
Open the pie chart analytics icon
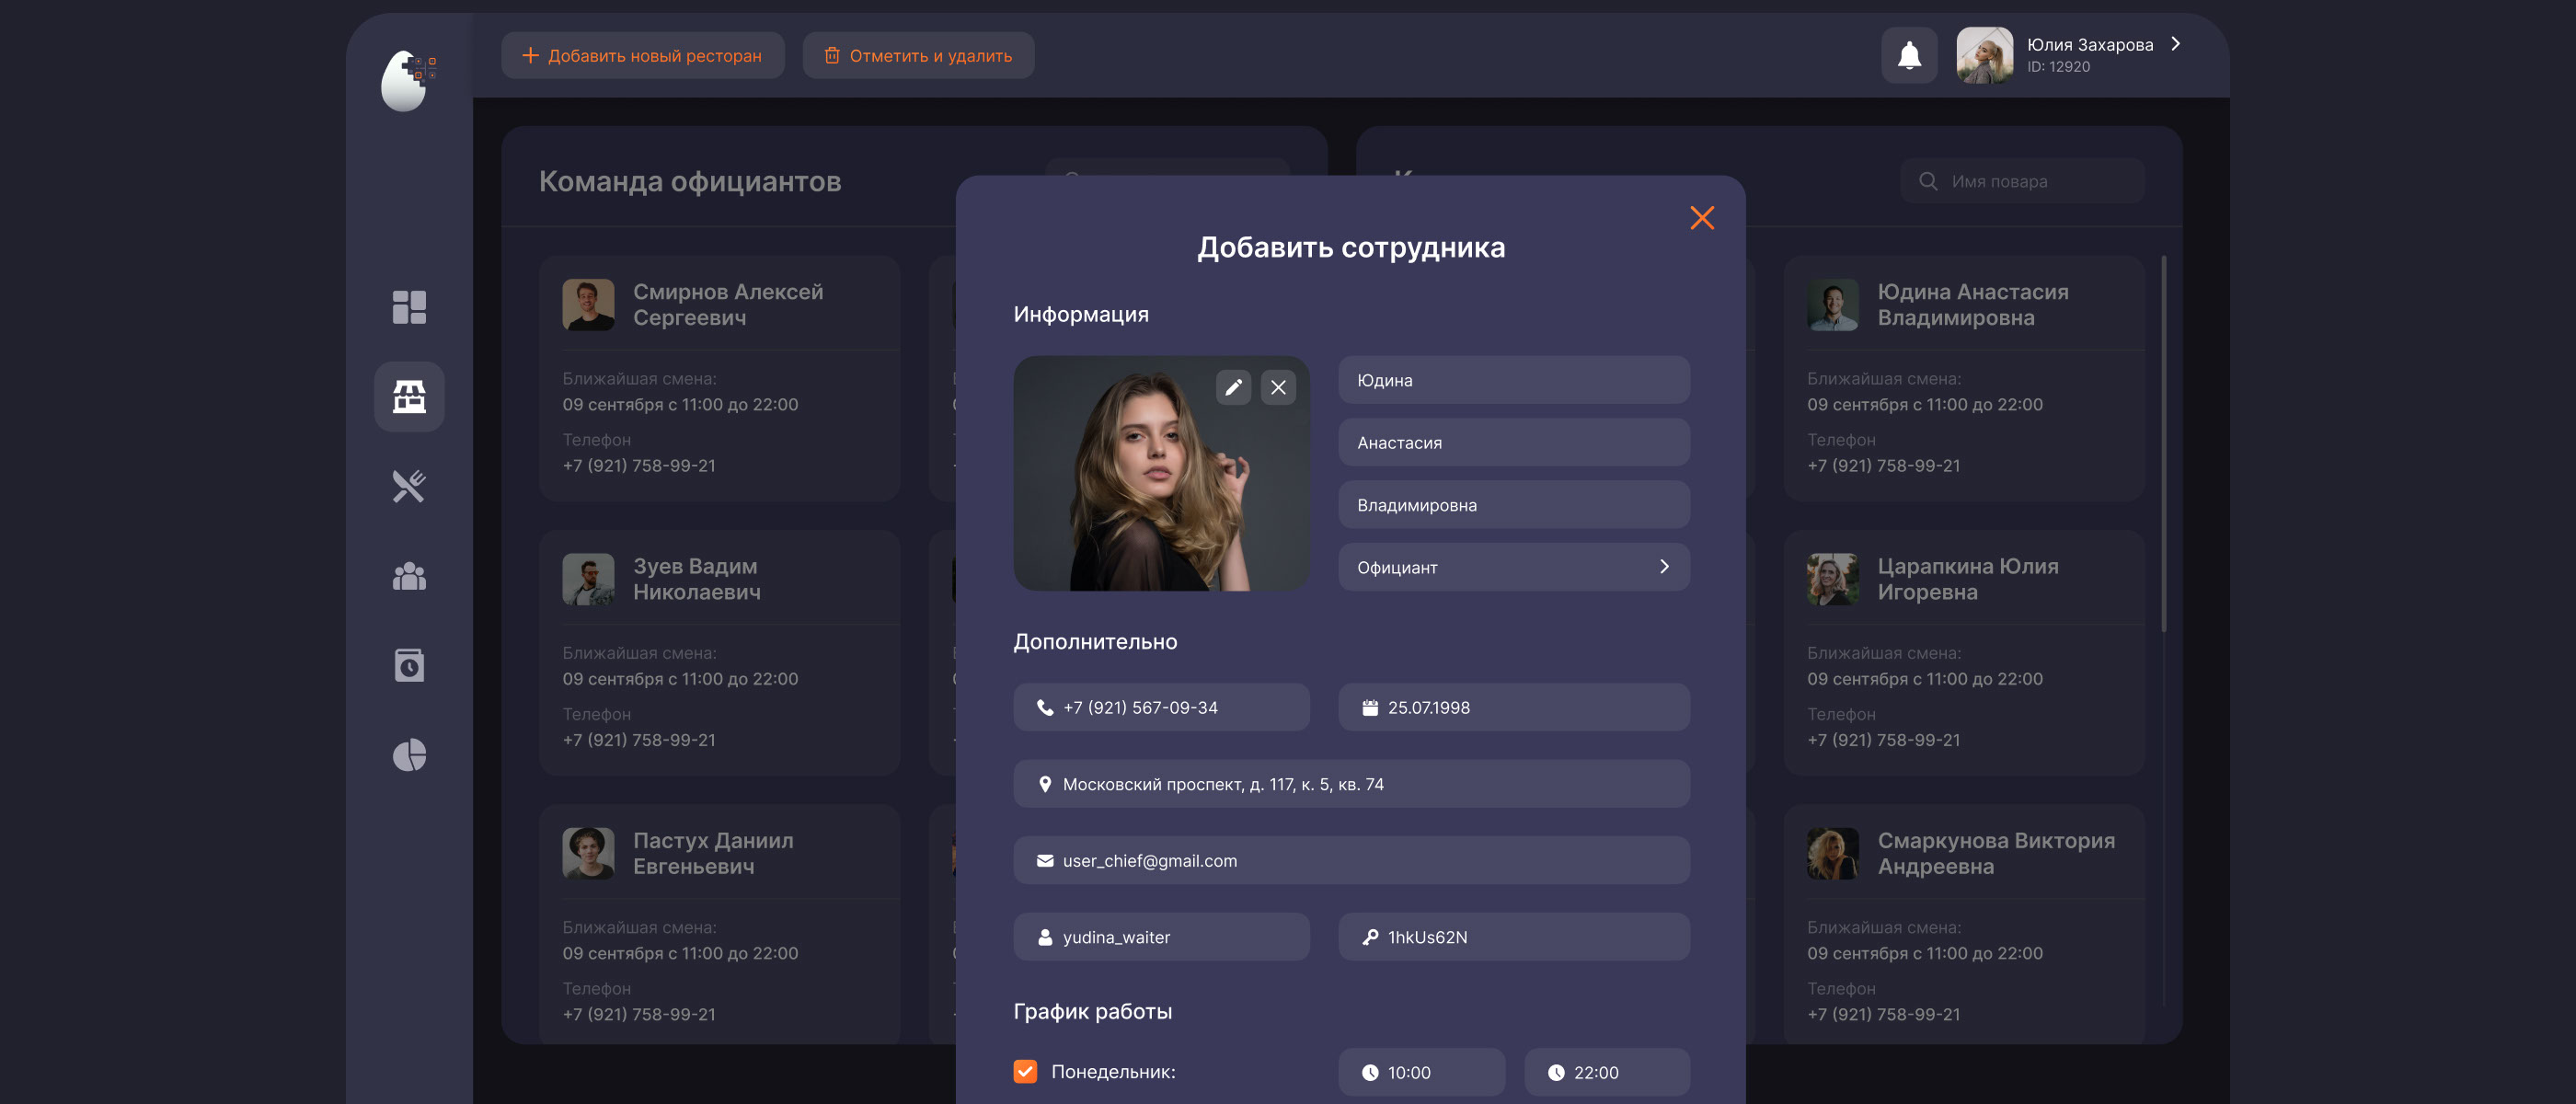point(409,755)
